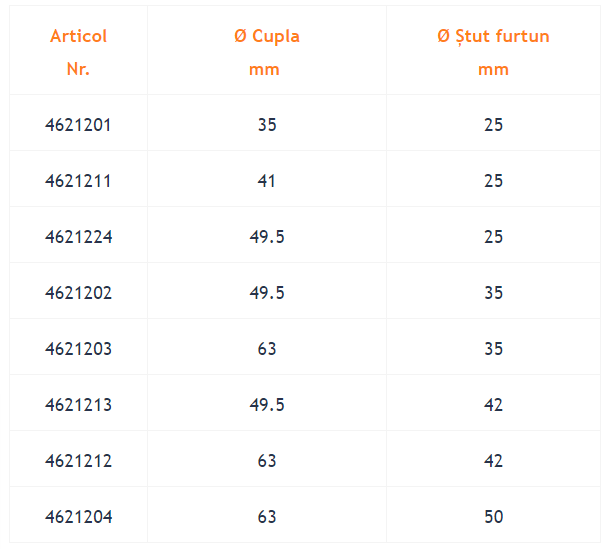
Task: Select article number 4621211
Action: click(78, 181)
